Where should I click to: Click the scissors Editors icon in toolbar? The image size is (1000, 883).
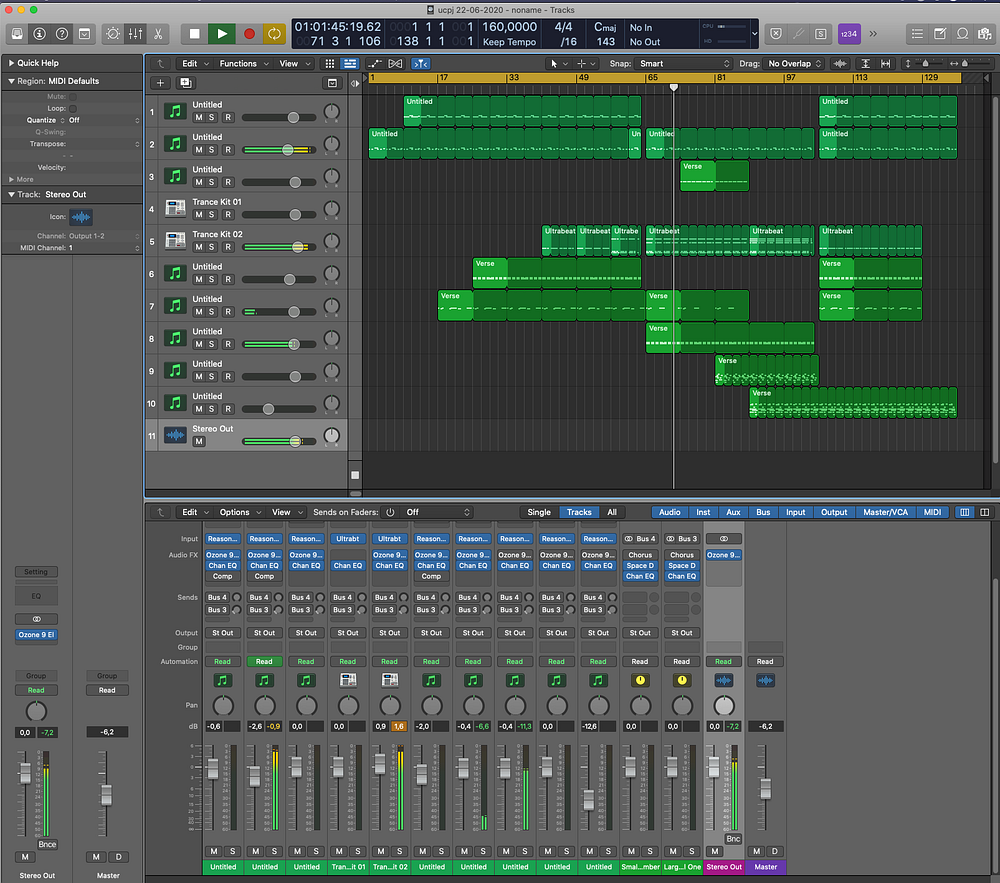tap(160, 34)
